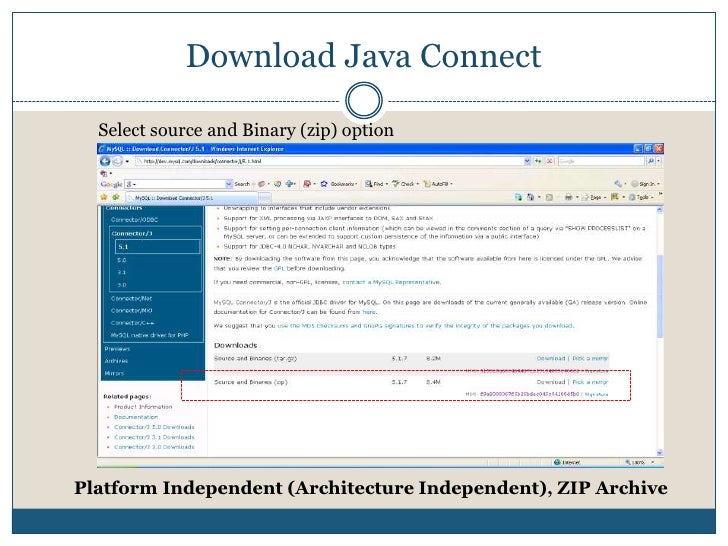Open the Google toolbar search box dropdown

(229, 184)
